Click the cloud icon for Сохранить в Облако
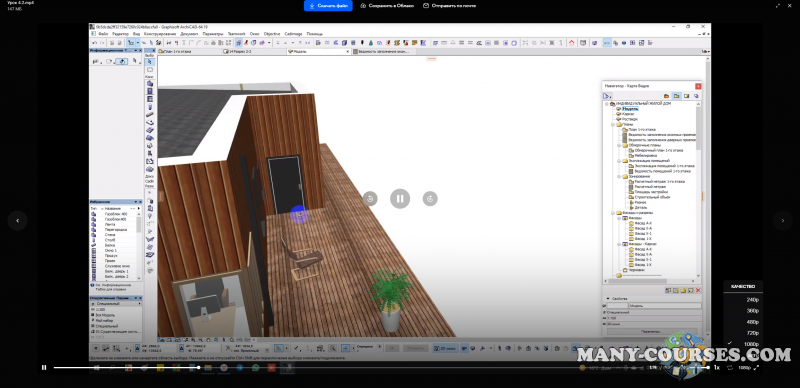The height and width of the screenshot is (388, 800). tap(363, 6)
